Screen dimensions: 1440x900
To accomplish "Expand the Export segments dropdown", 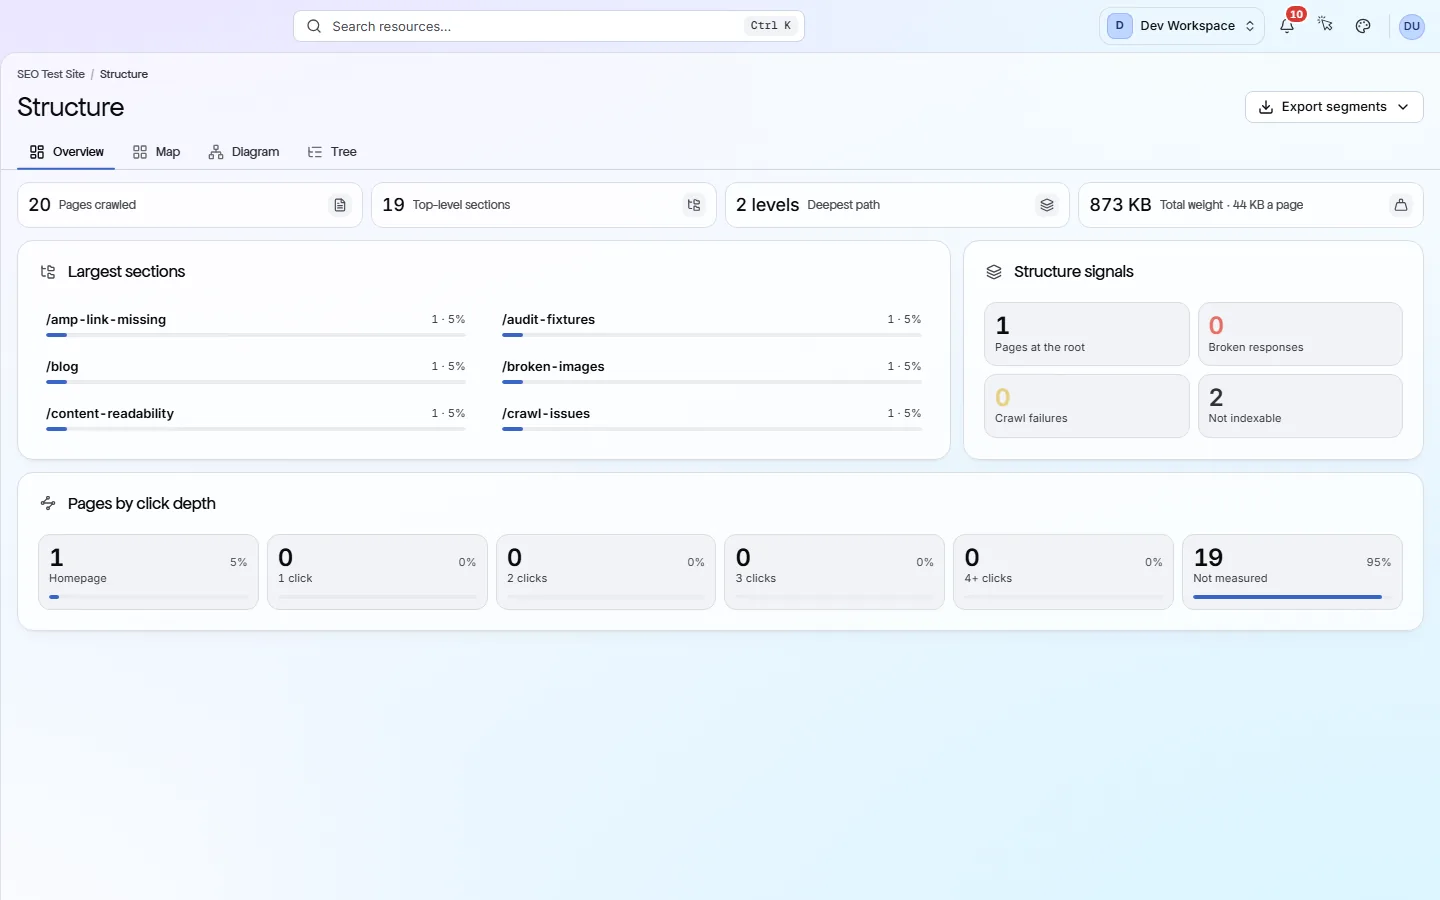I will pyautogui.click(x=1334, y=107).
